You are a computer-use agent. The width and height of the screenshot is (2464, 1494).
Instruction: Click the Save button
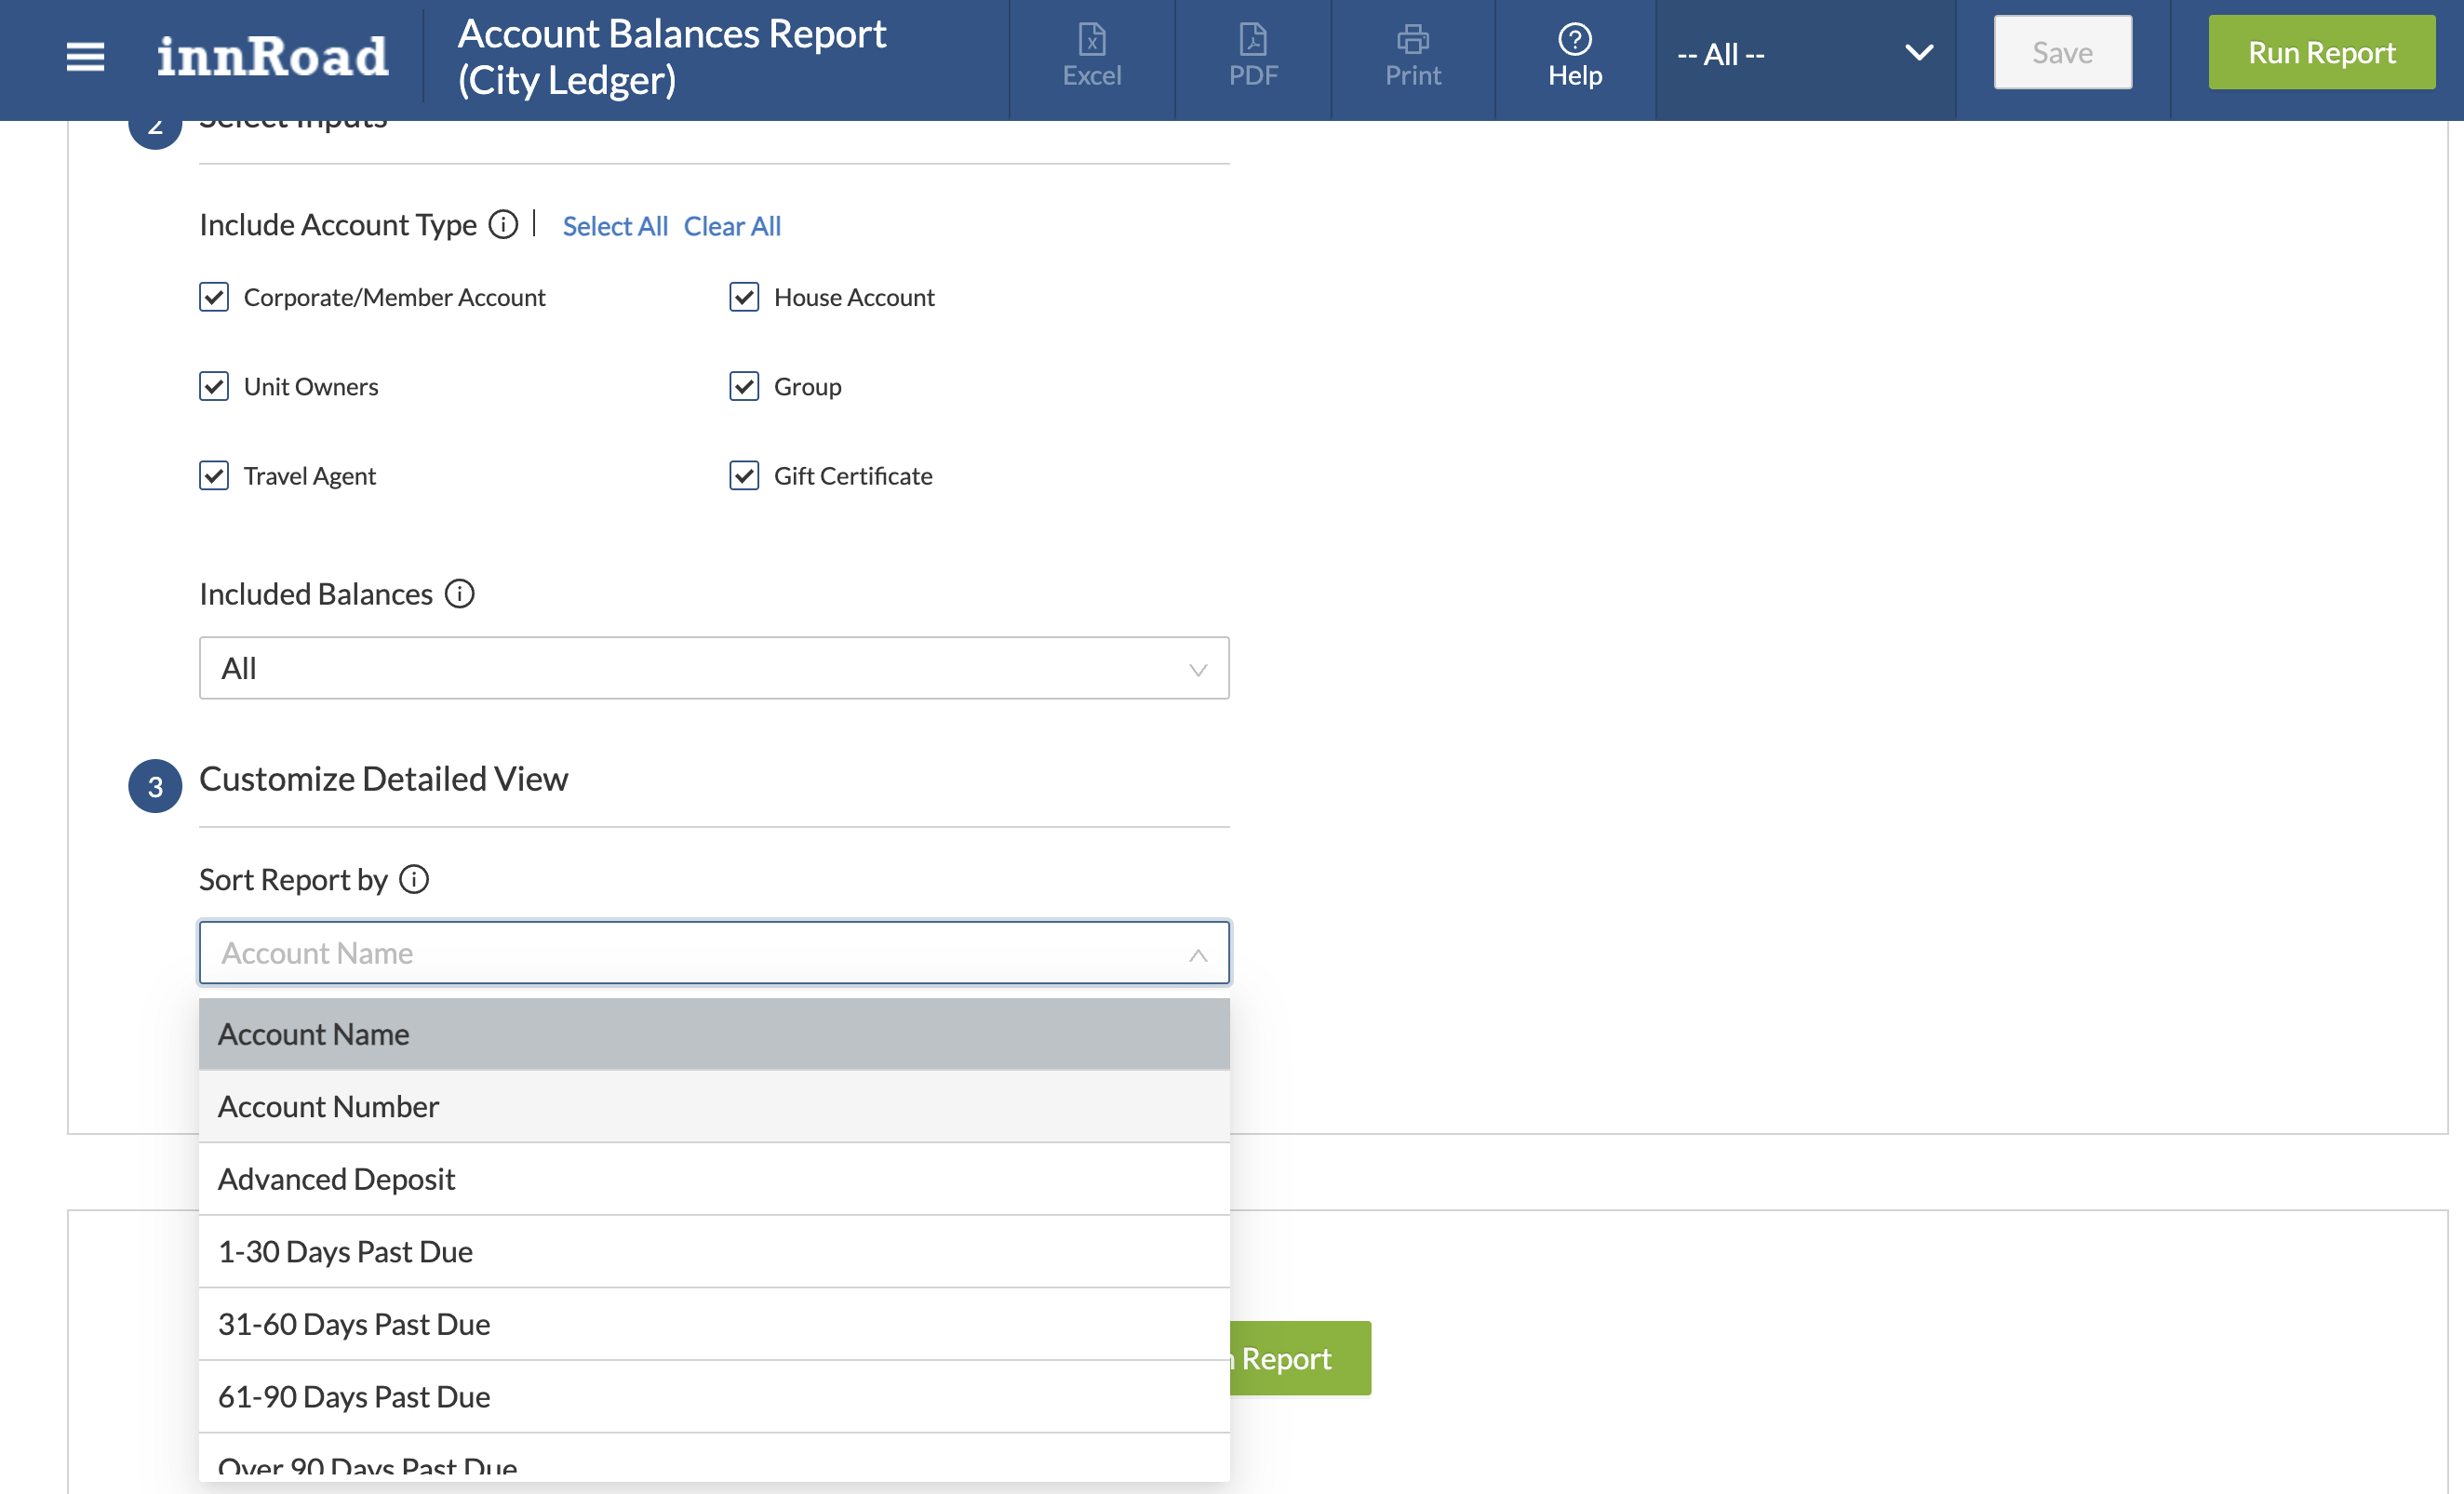[2061, 53]
